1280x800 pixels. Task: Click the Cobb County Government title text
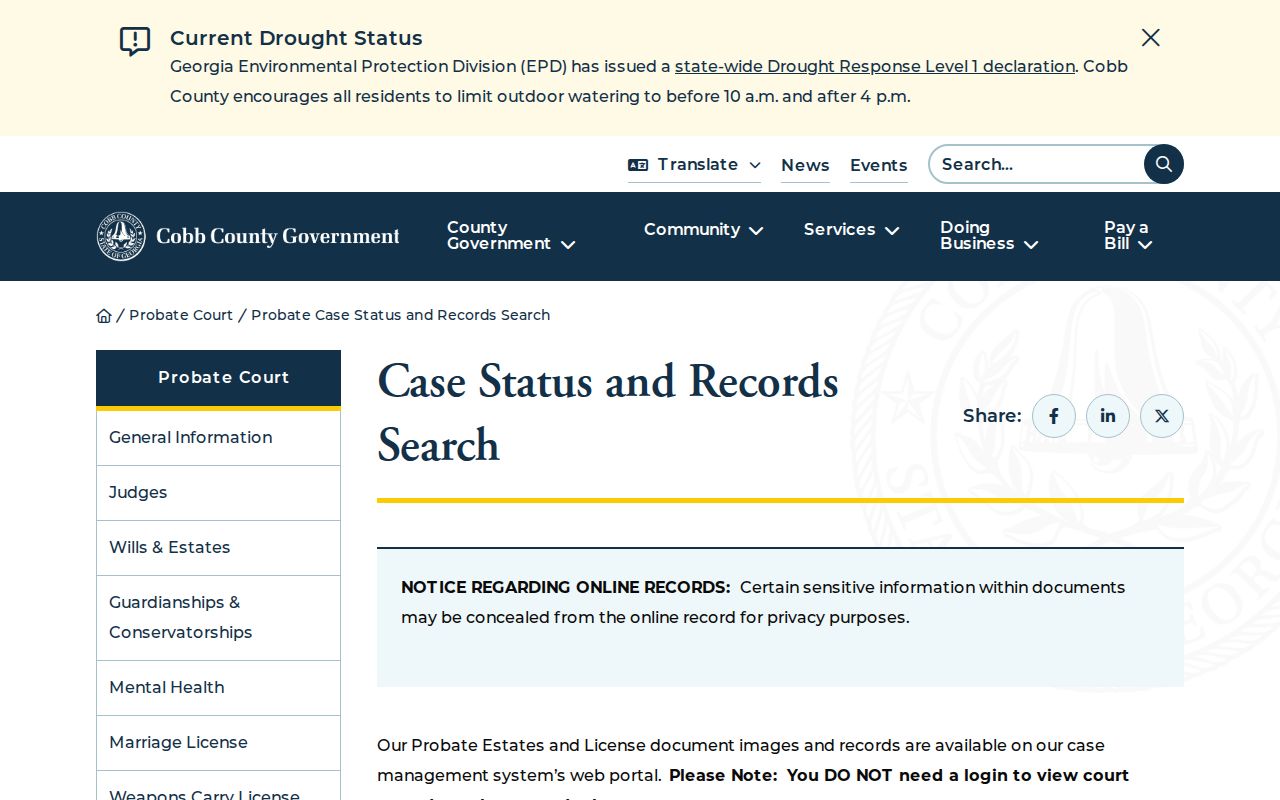coord(278,237)
